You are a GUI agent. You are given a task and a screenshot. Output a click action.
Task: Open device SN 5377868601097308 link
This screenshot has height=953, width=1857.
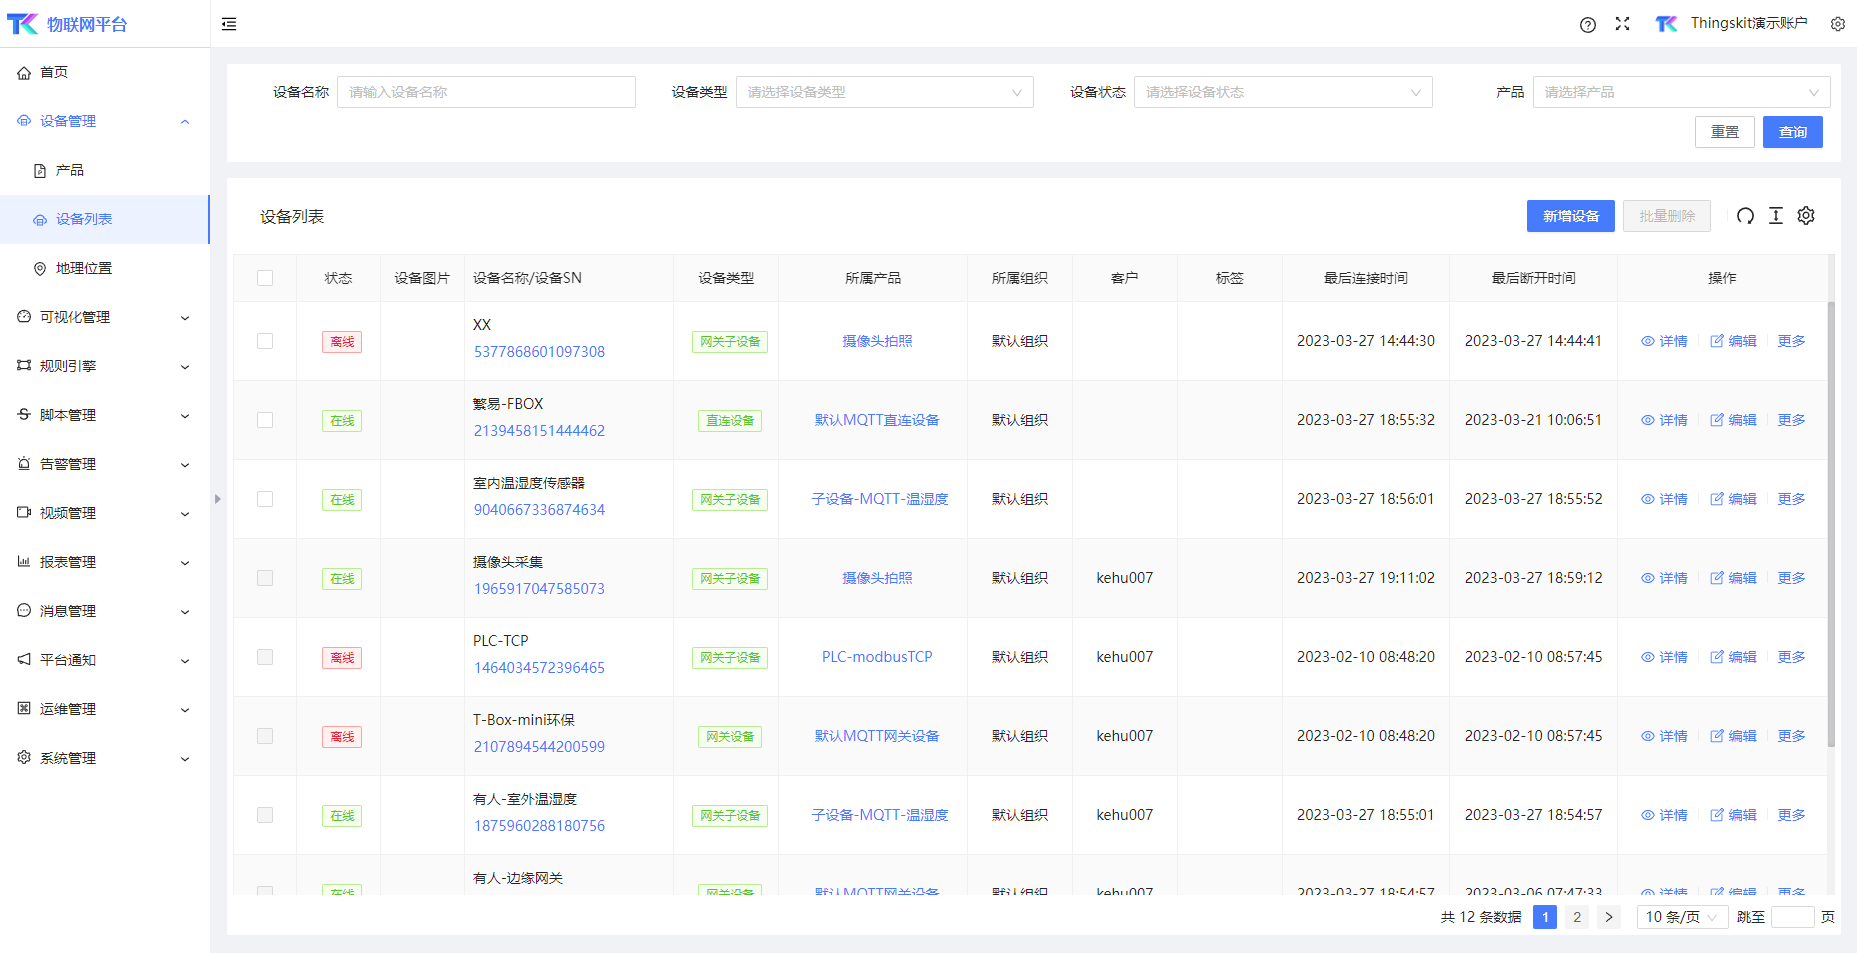[x=539, y=352]
